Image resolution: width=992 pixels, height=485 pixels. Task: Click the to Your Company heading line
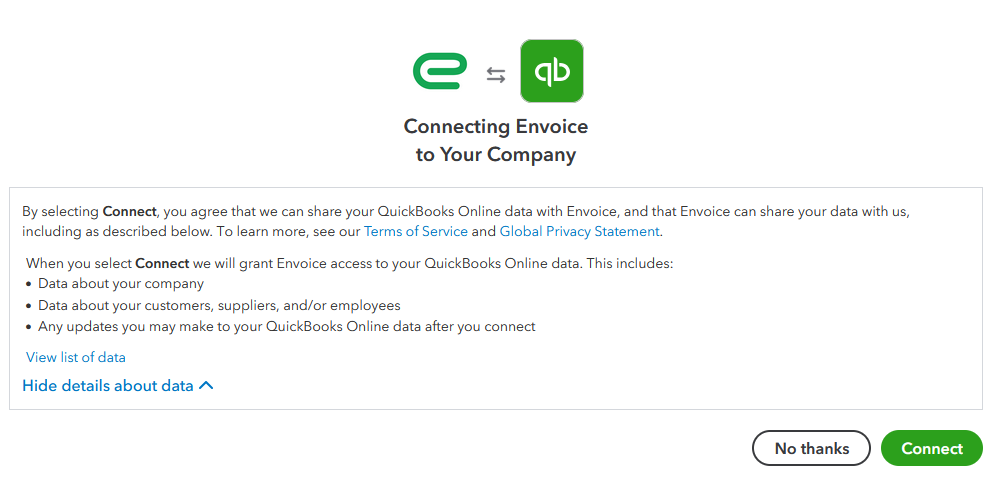click(x=496, y=155)
